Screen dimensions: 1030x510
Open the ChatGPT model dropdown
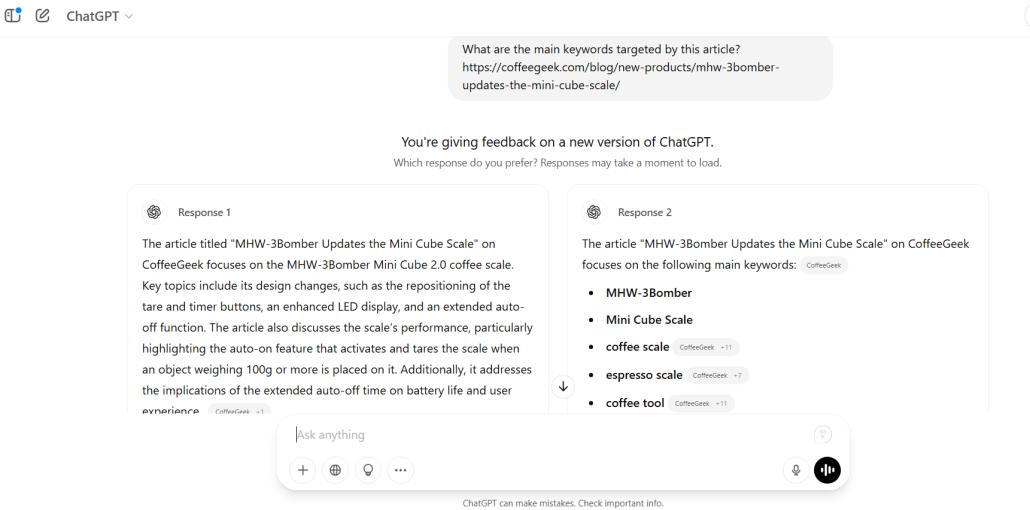point(99,16)
